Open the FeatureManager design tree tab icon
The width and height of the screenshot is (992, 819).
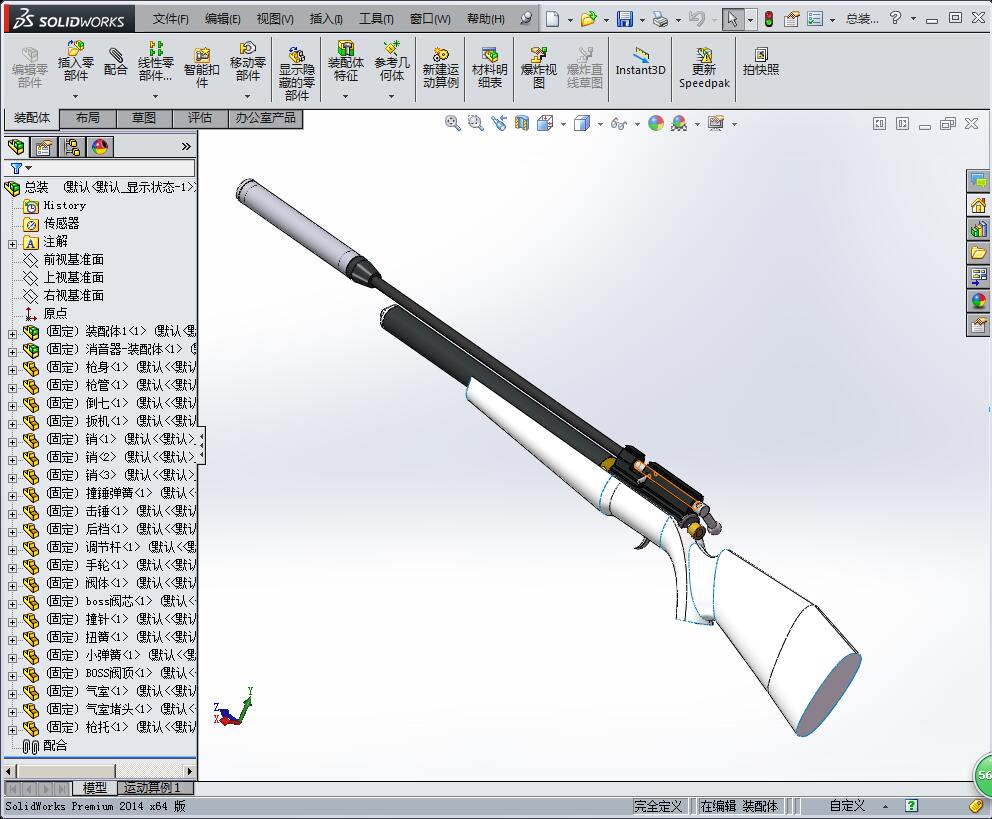(x=16, y=147)
